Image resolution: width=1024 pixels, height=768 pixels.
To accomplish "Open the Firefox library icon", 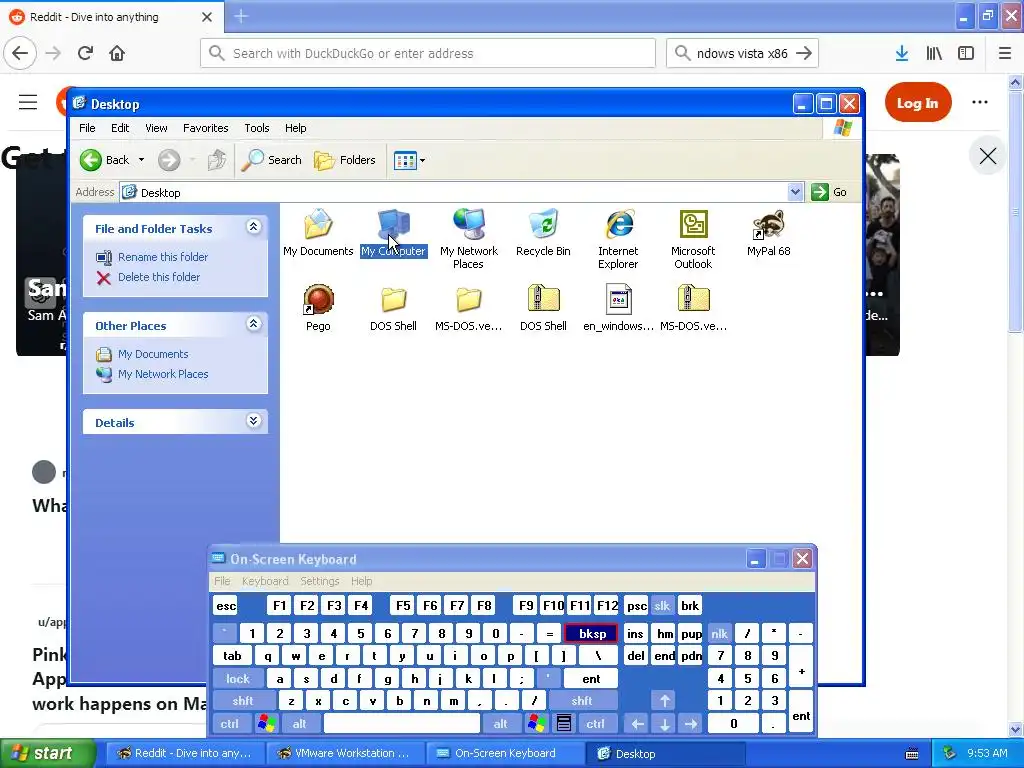I will [x=934, y=53].
